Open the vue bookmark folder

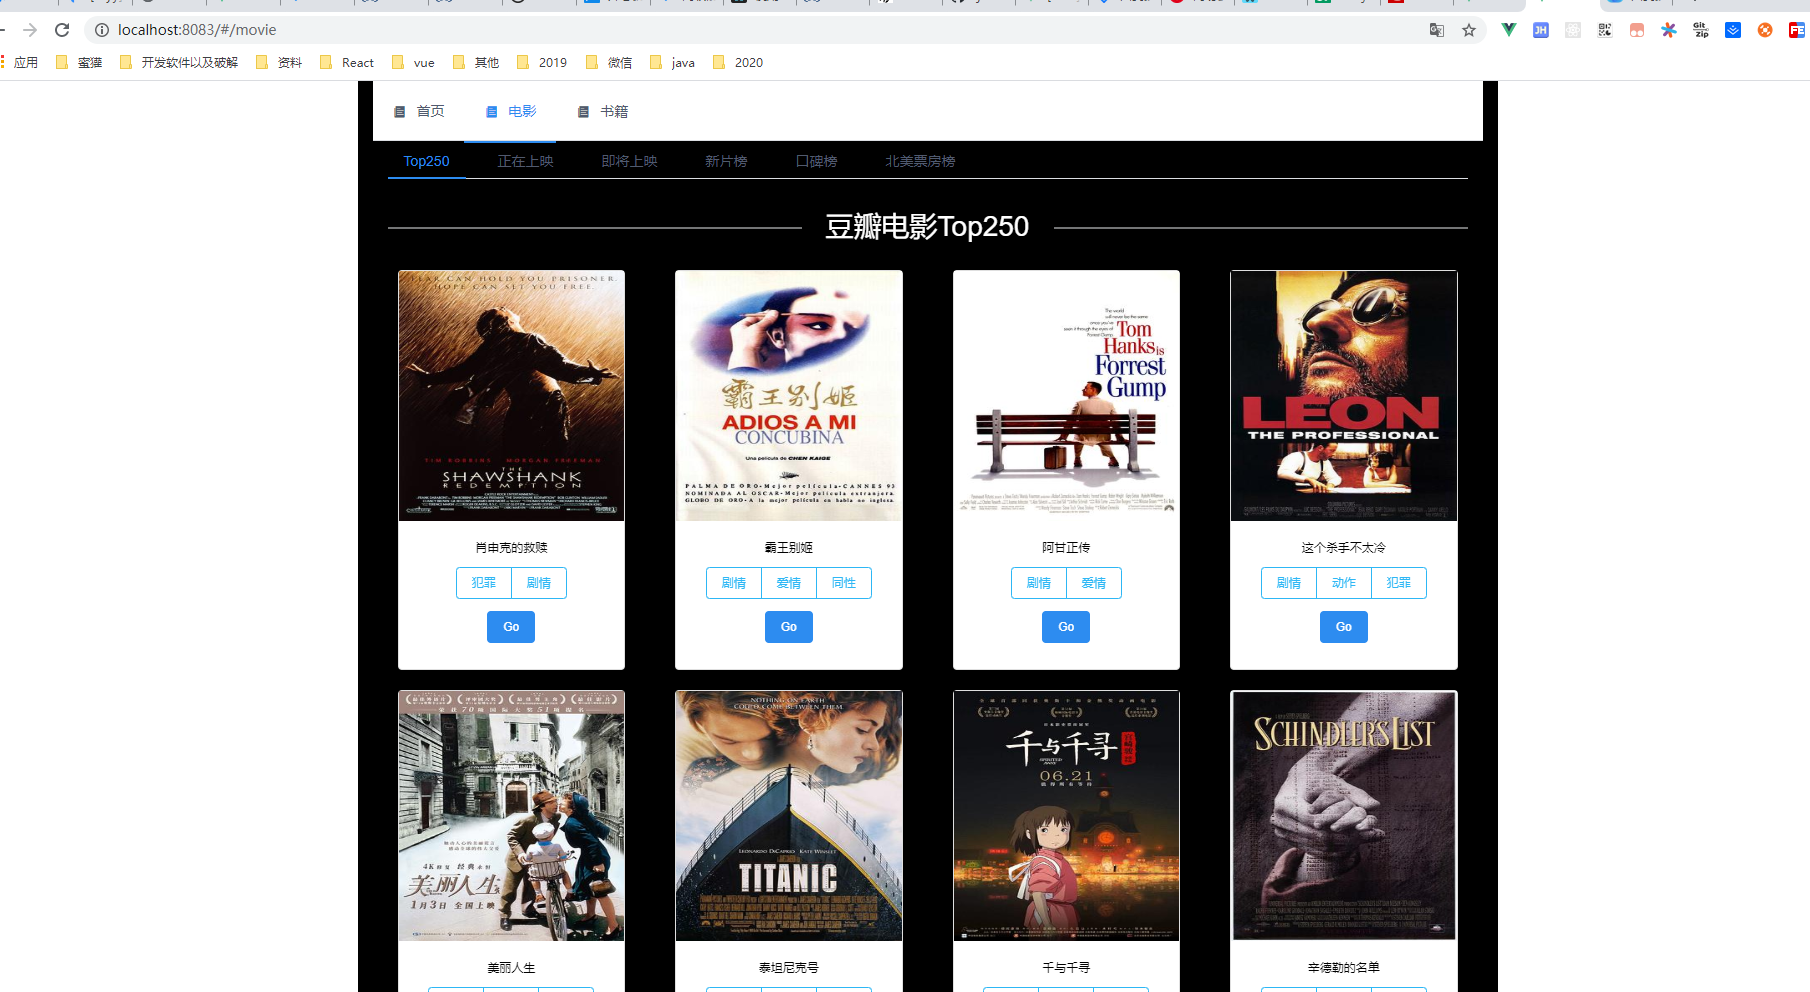[413, 62]
